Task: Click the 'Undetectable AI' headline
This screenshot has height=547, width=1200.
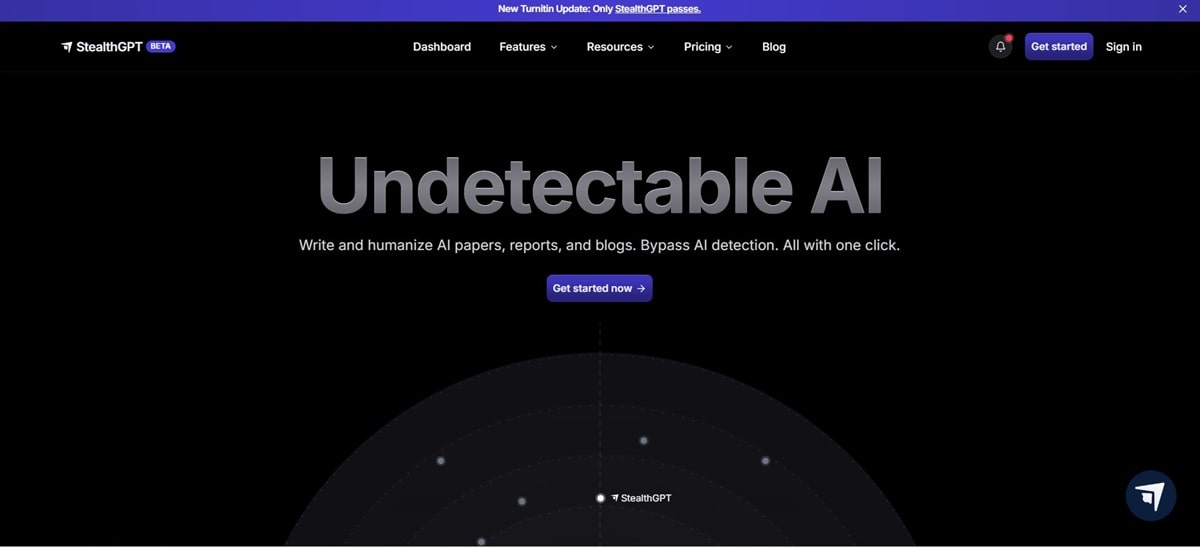Action: pyautogui.click(x=600, y=186)
